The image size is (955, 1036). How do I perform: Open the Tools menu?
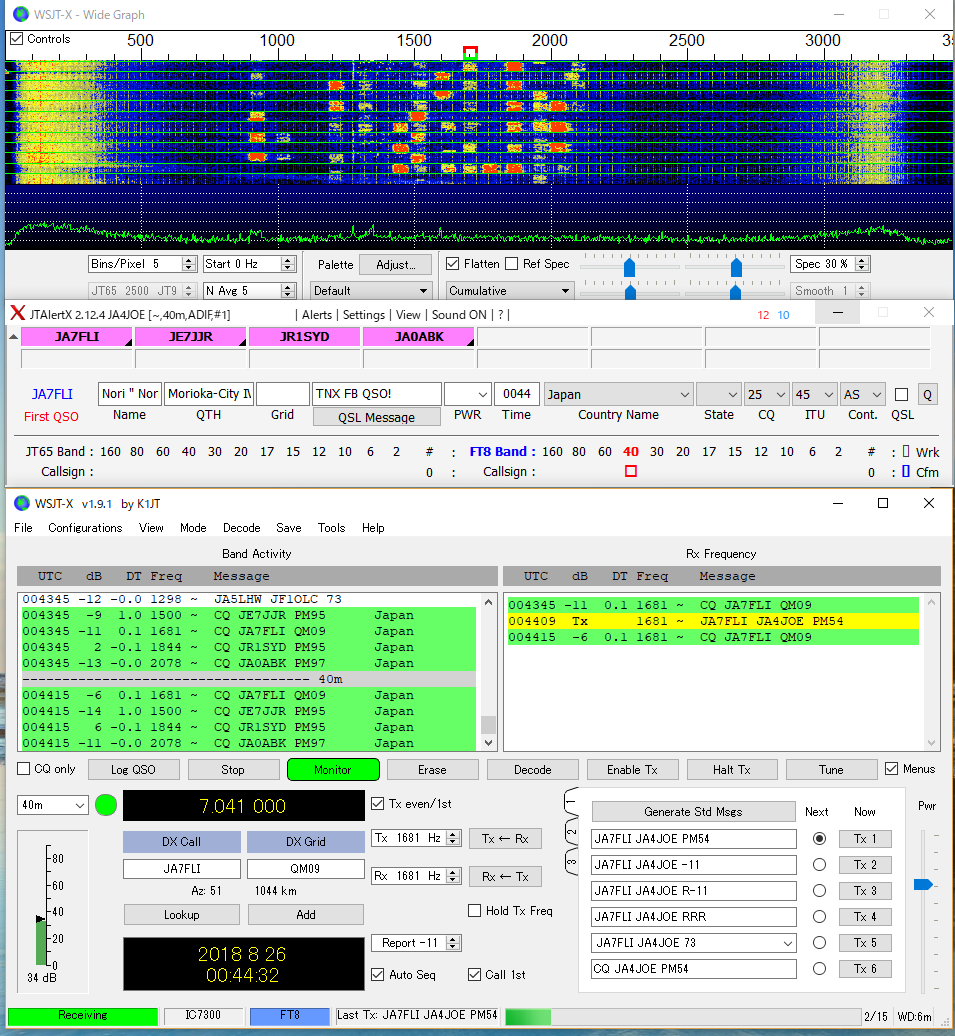pos(331,528)
